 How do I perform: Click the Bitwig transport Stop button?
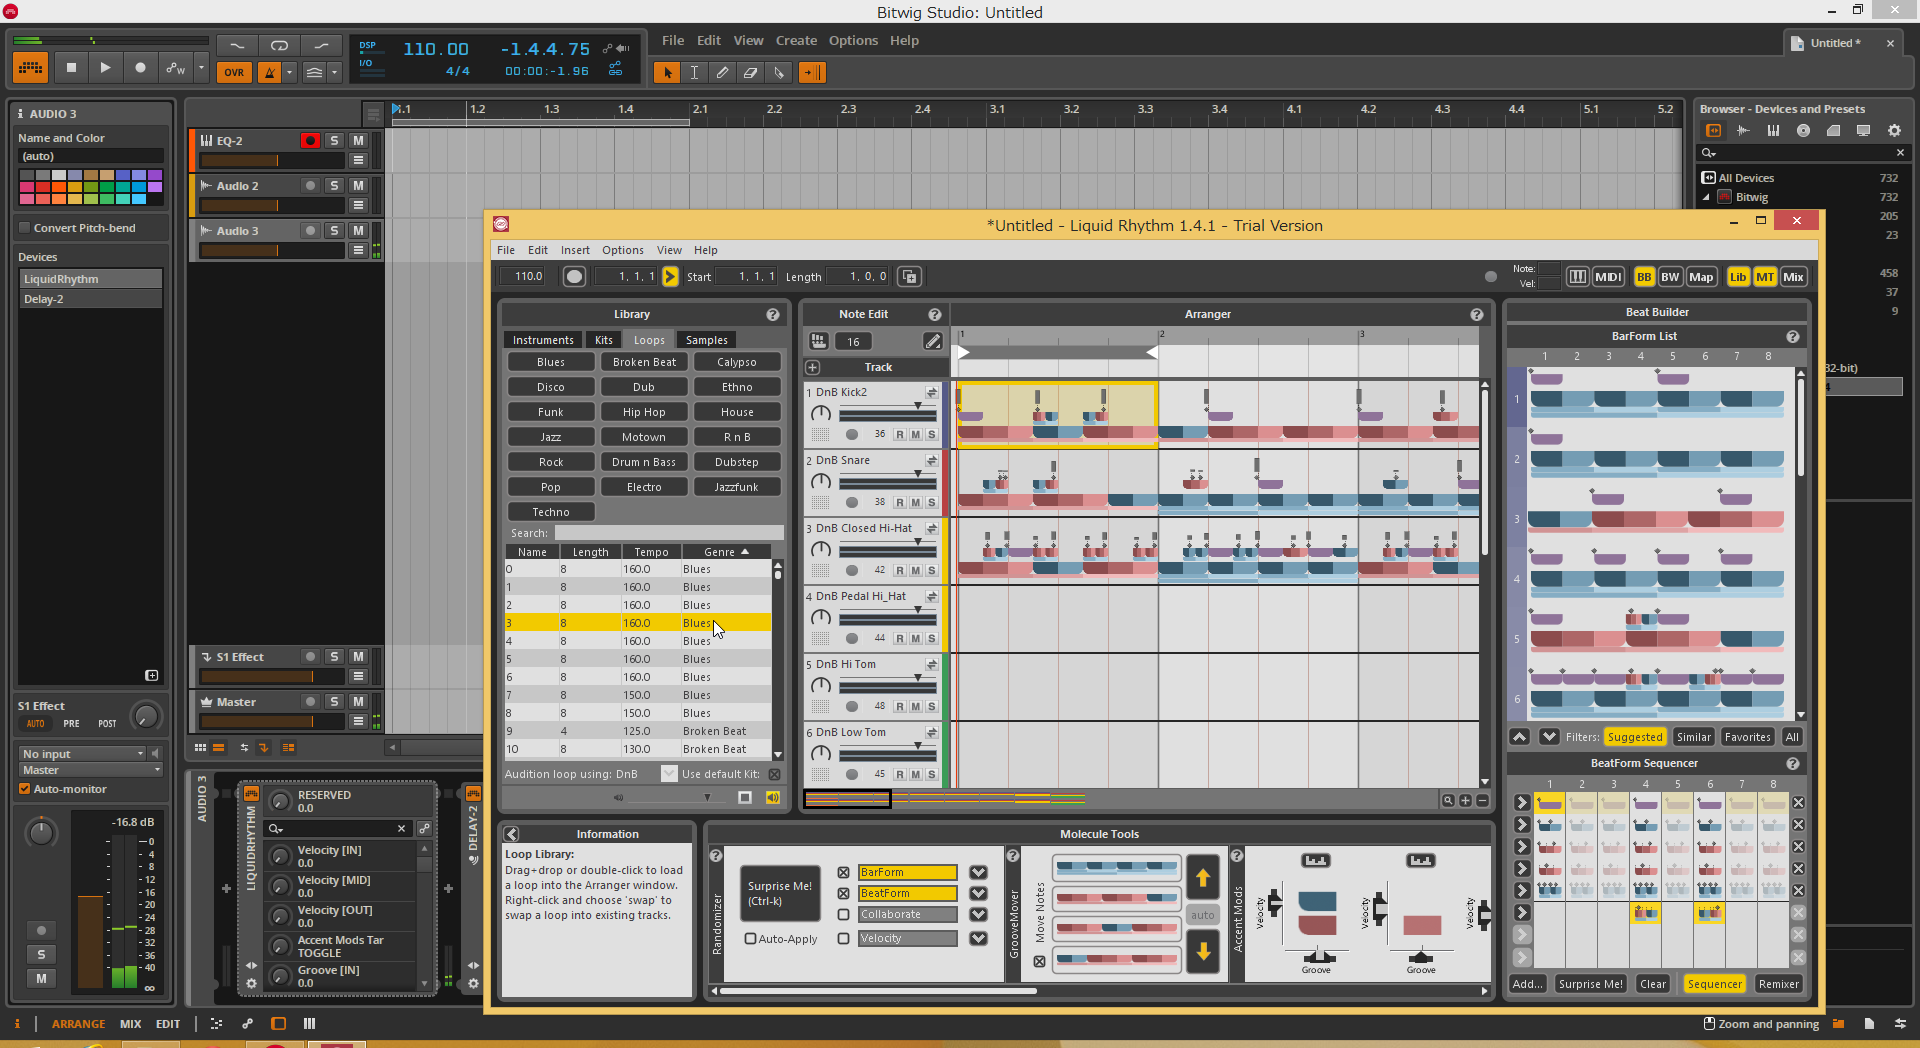(71, 68)
